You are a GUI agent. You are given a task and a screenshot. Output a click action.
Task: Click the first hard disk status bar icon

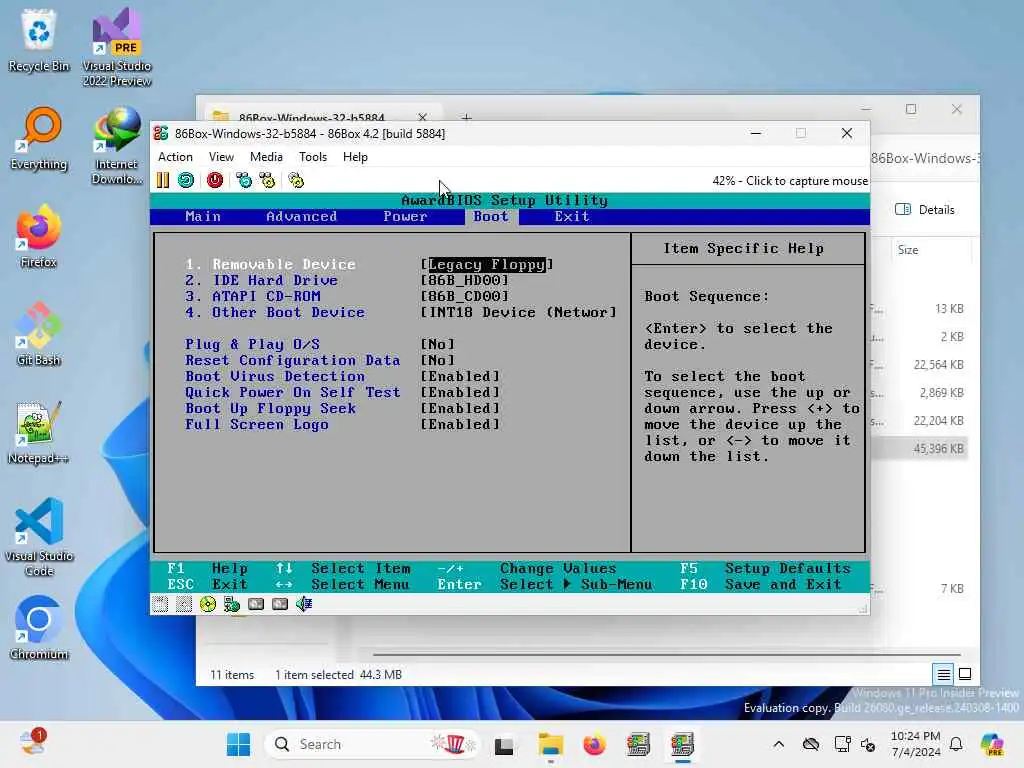256,604
